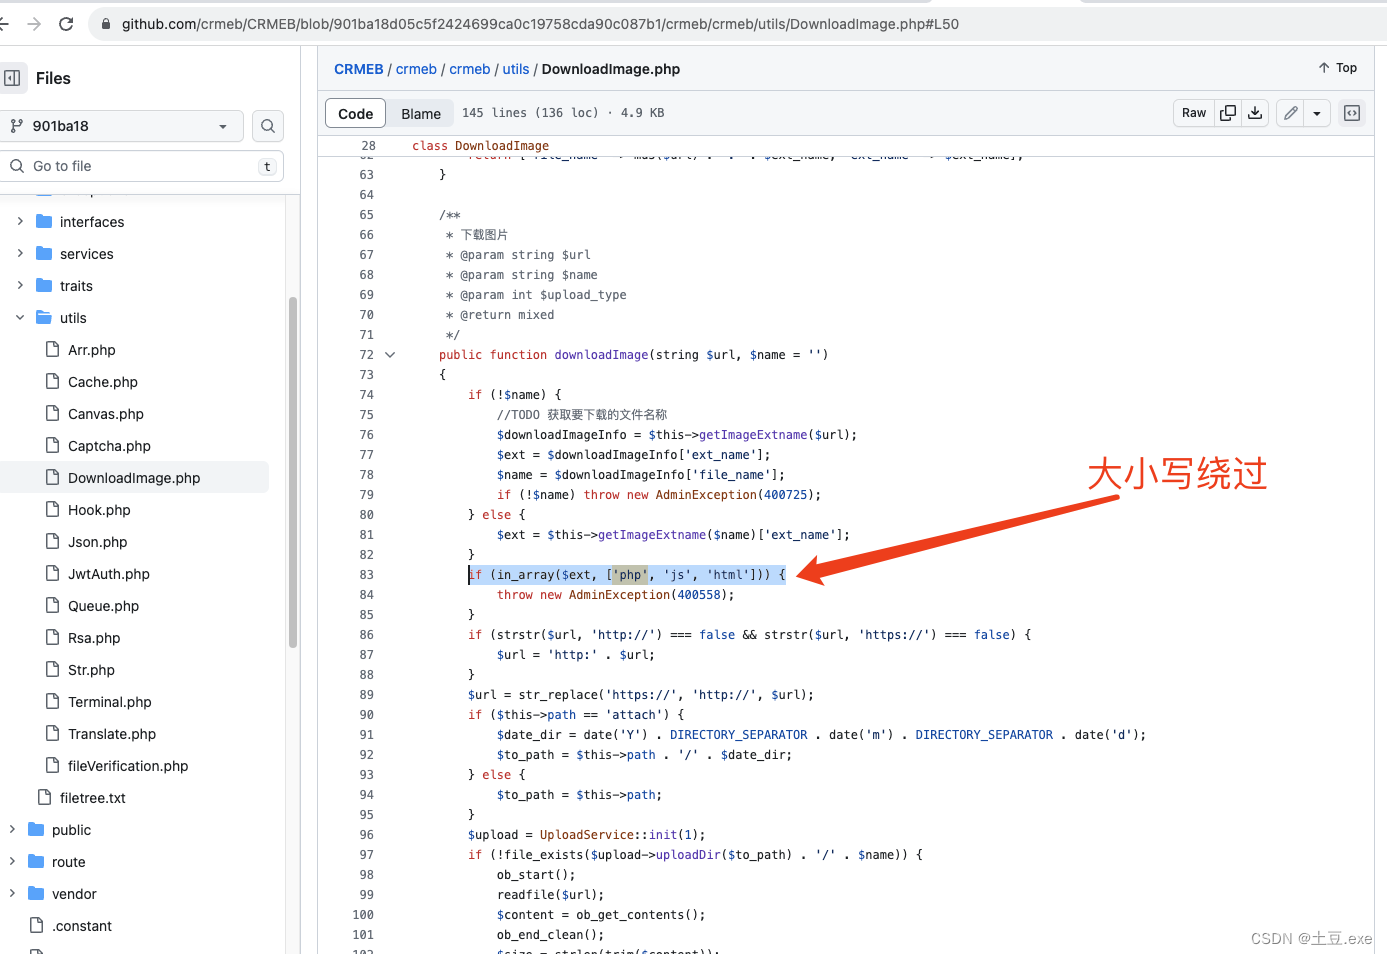Screen dimensions: 1387x954
Task: Focus the Go to file search field
Action: coord(142,166)
